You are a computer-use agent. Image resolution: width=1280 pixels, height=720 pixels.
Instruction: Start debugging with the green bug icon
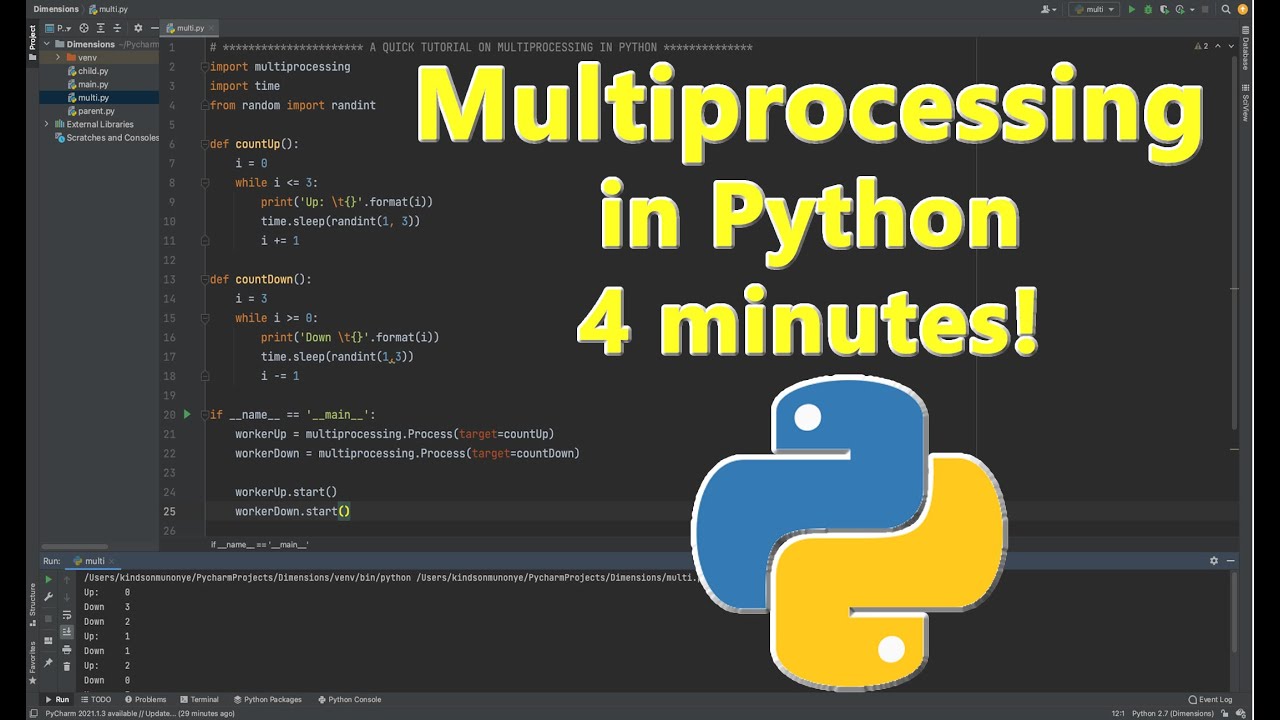click(1148, 9)
